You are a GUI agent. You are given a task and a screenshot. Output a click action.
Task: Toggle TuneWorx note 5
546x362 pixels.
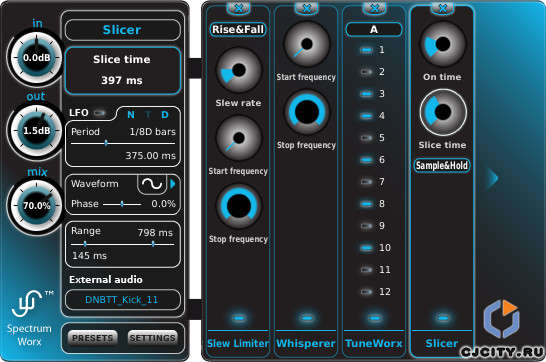[x=366, y=138]
